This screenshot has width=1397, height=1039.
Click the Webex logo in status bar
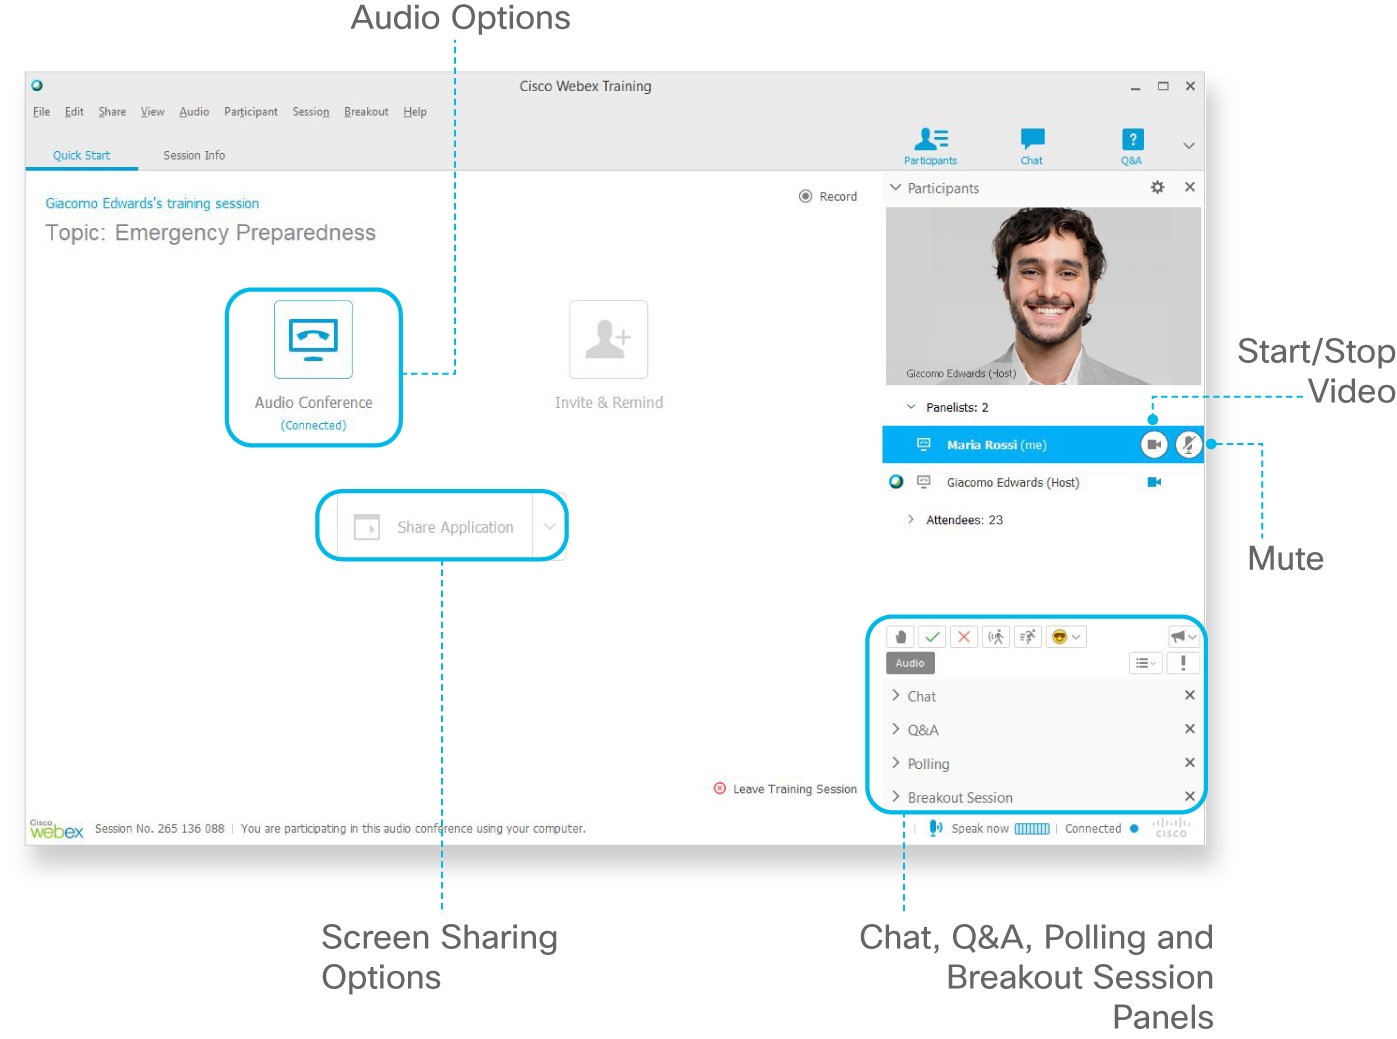56,829
